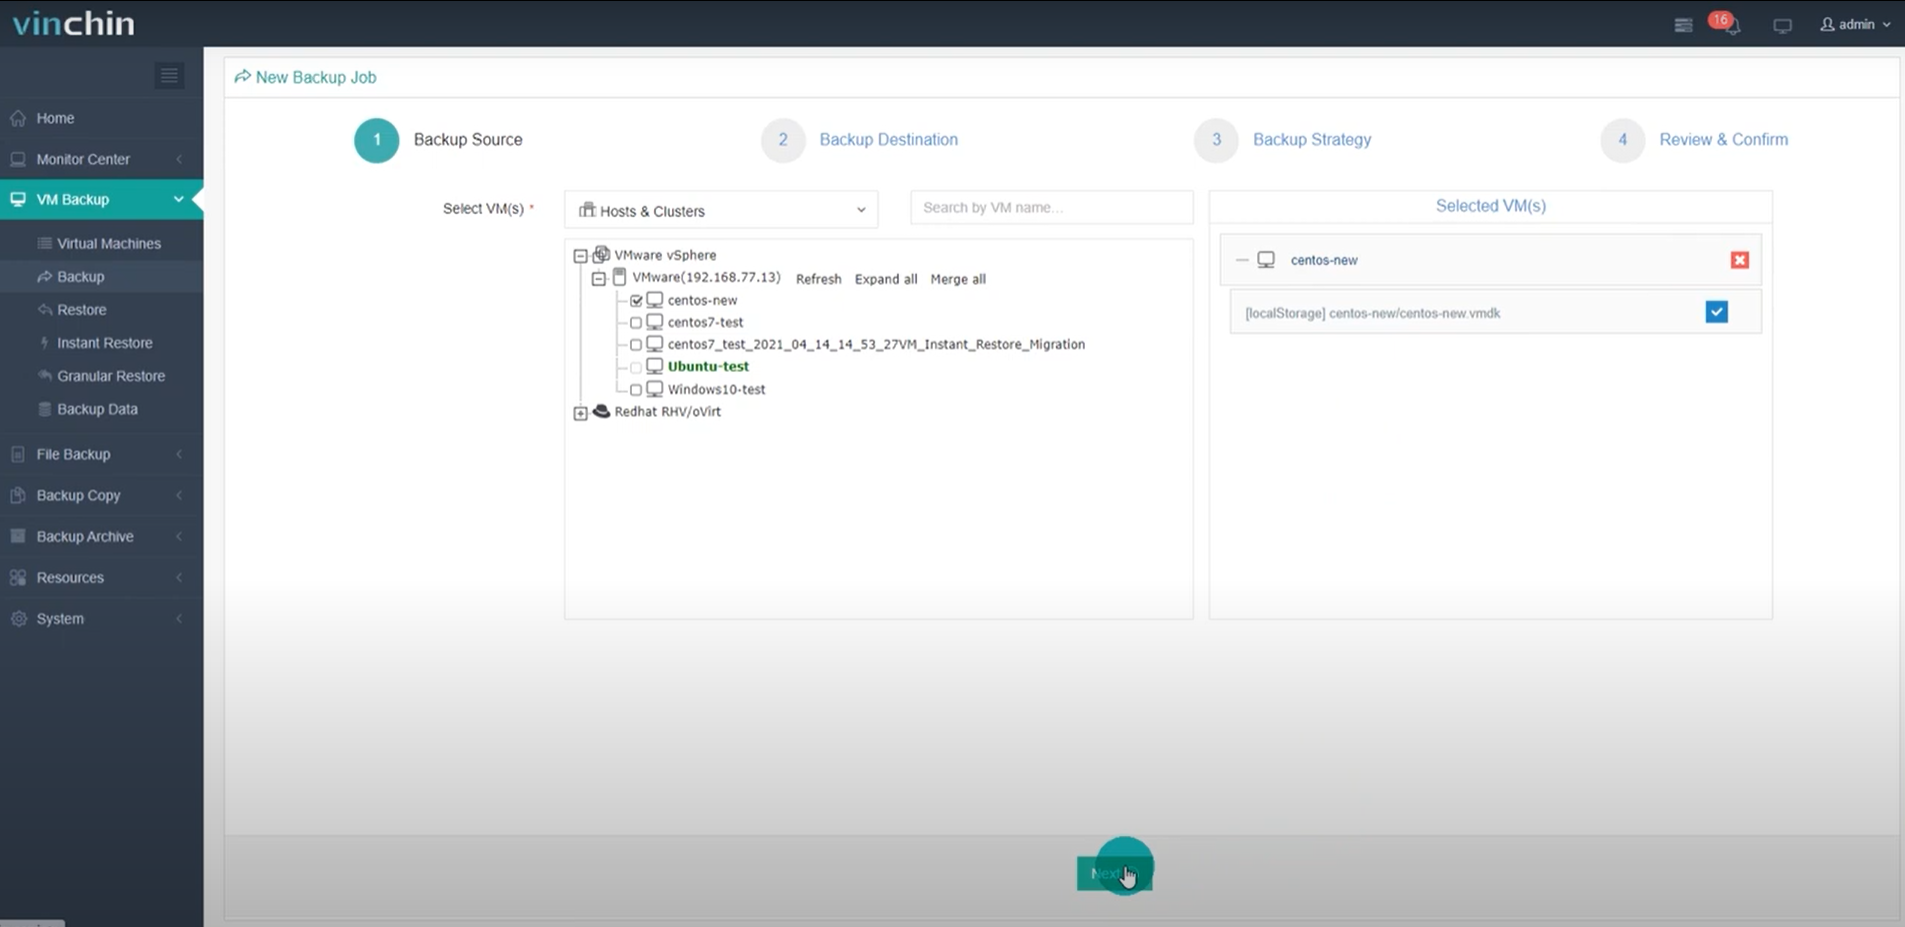
Task: Open Restore submenu item
Action: coord(81,310)
